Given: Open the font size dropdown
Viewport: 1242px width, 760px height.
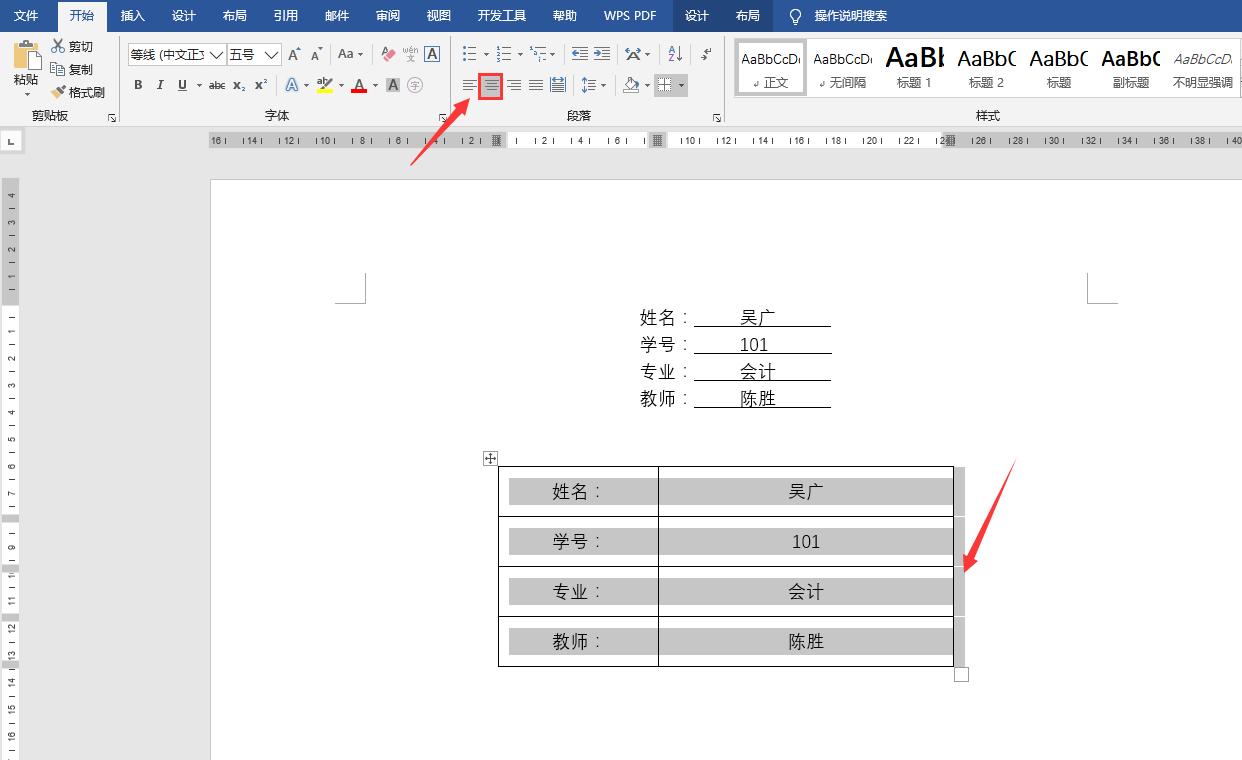Looking at the screenshot, I should (272, 54).
